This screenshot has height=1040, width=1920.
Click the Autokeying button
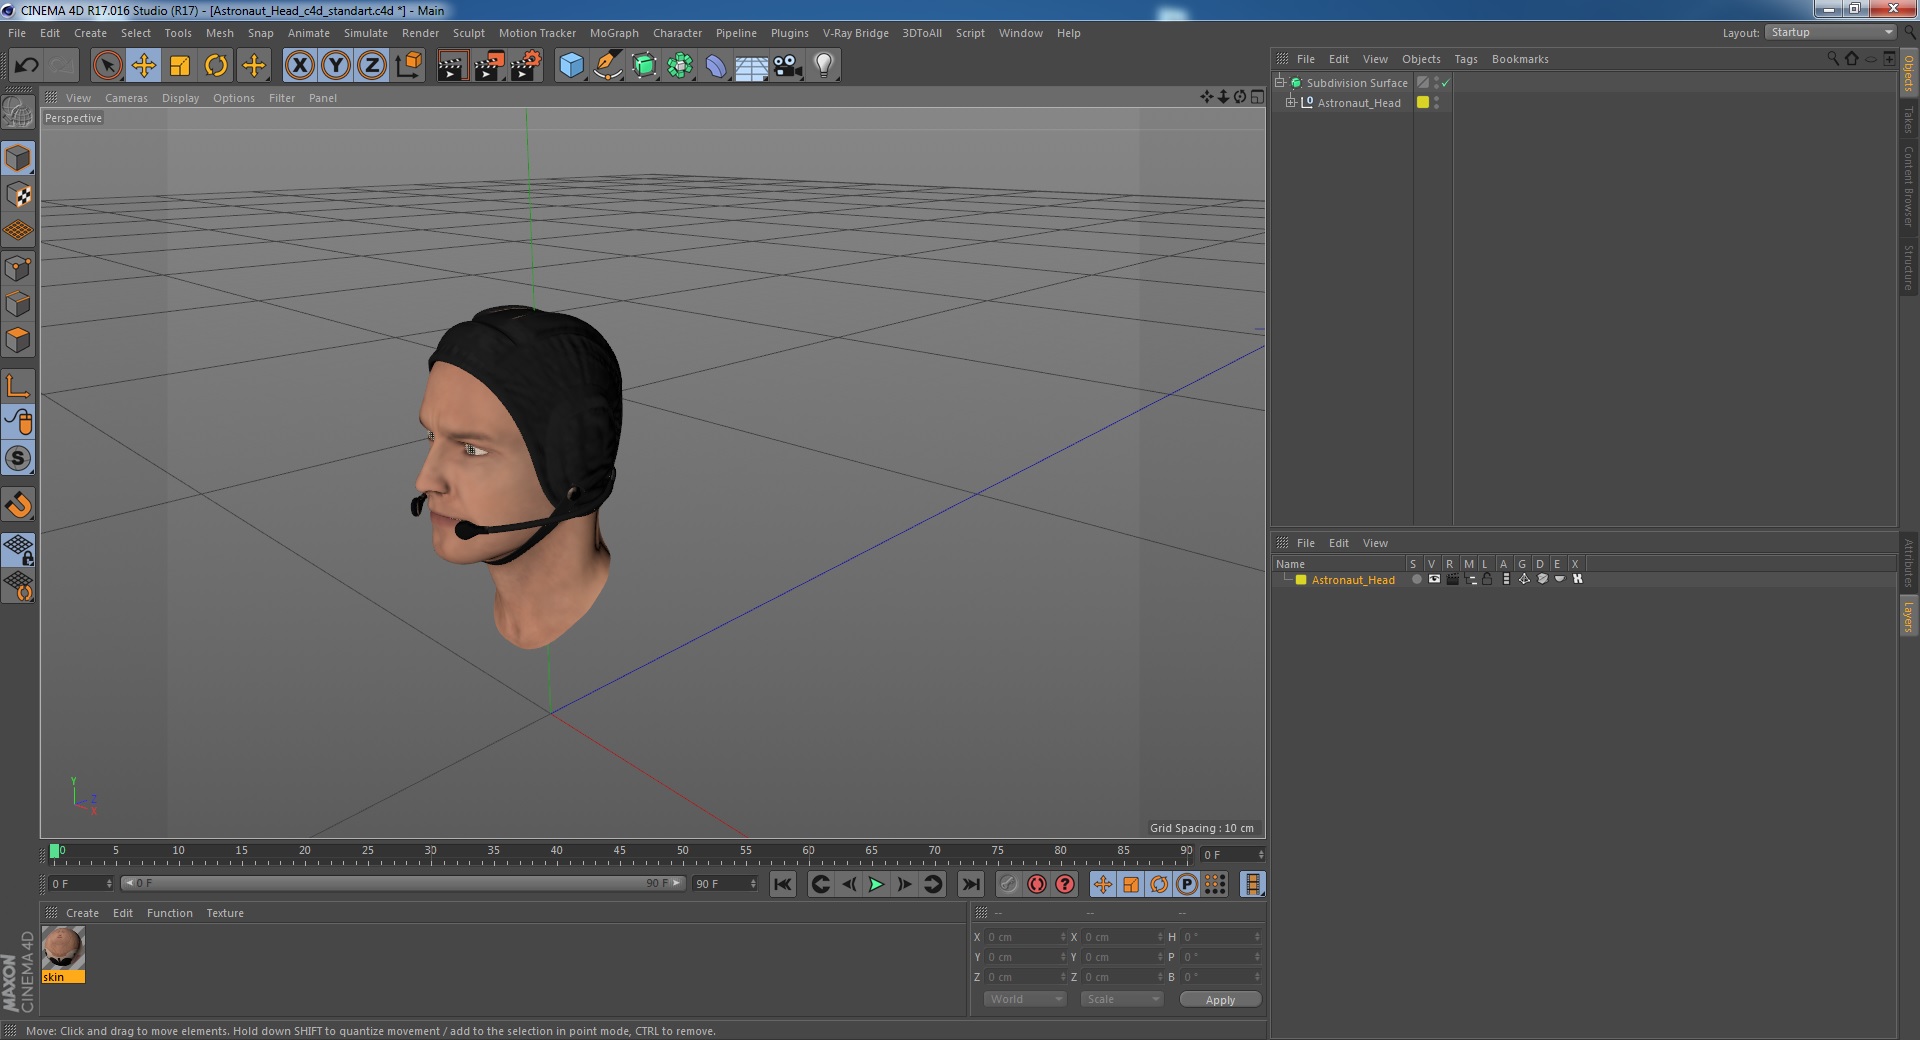[x=1037, y=884]
